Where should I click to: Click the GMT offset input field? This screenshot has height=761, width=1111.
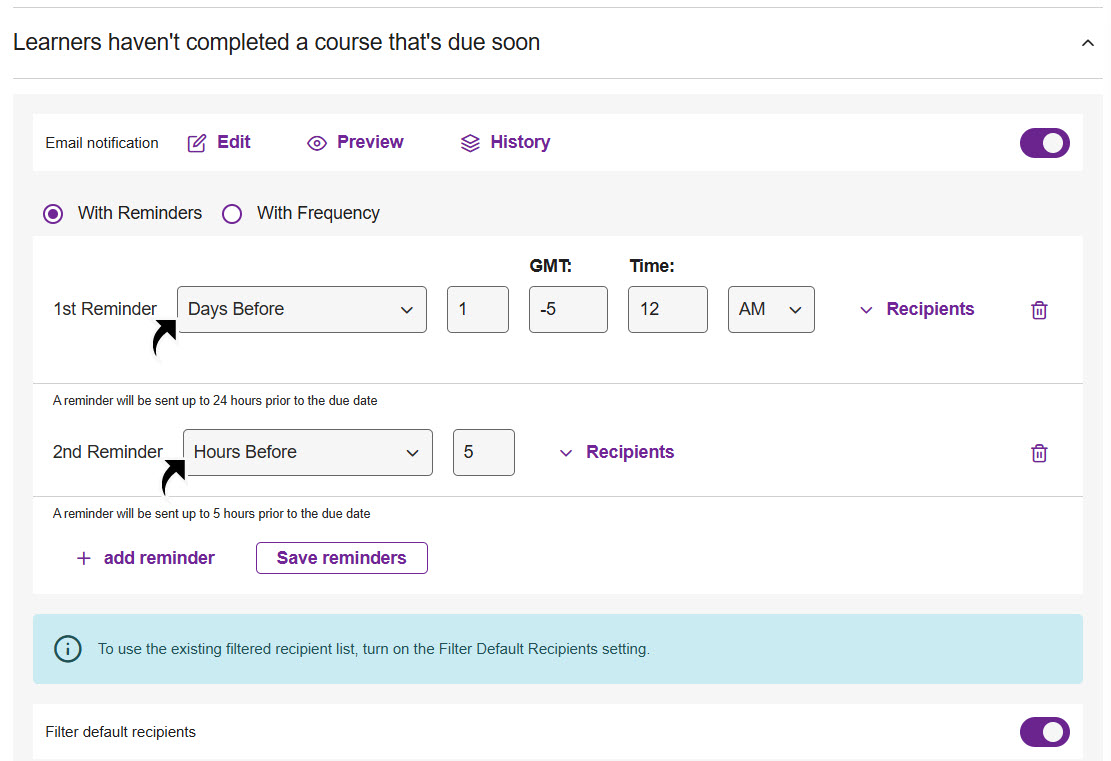(x=567, y=309)
